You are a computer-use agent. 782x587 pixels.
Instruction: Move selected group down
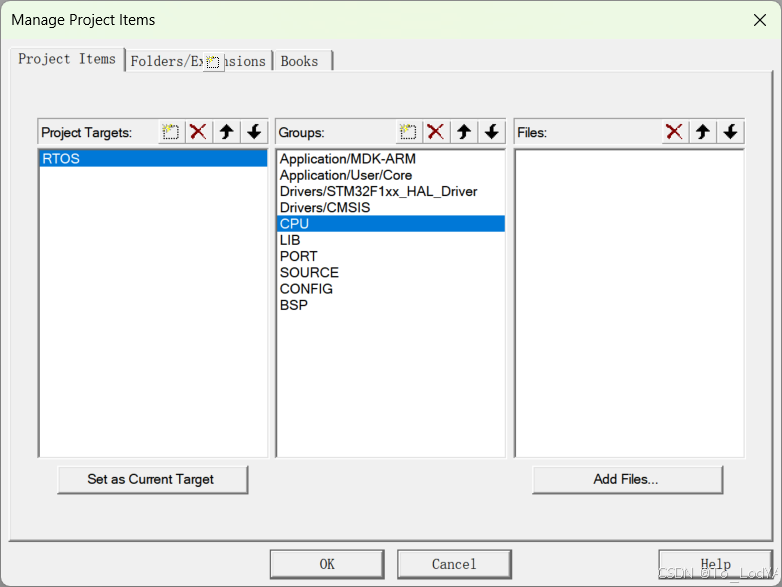(492, 132)
